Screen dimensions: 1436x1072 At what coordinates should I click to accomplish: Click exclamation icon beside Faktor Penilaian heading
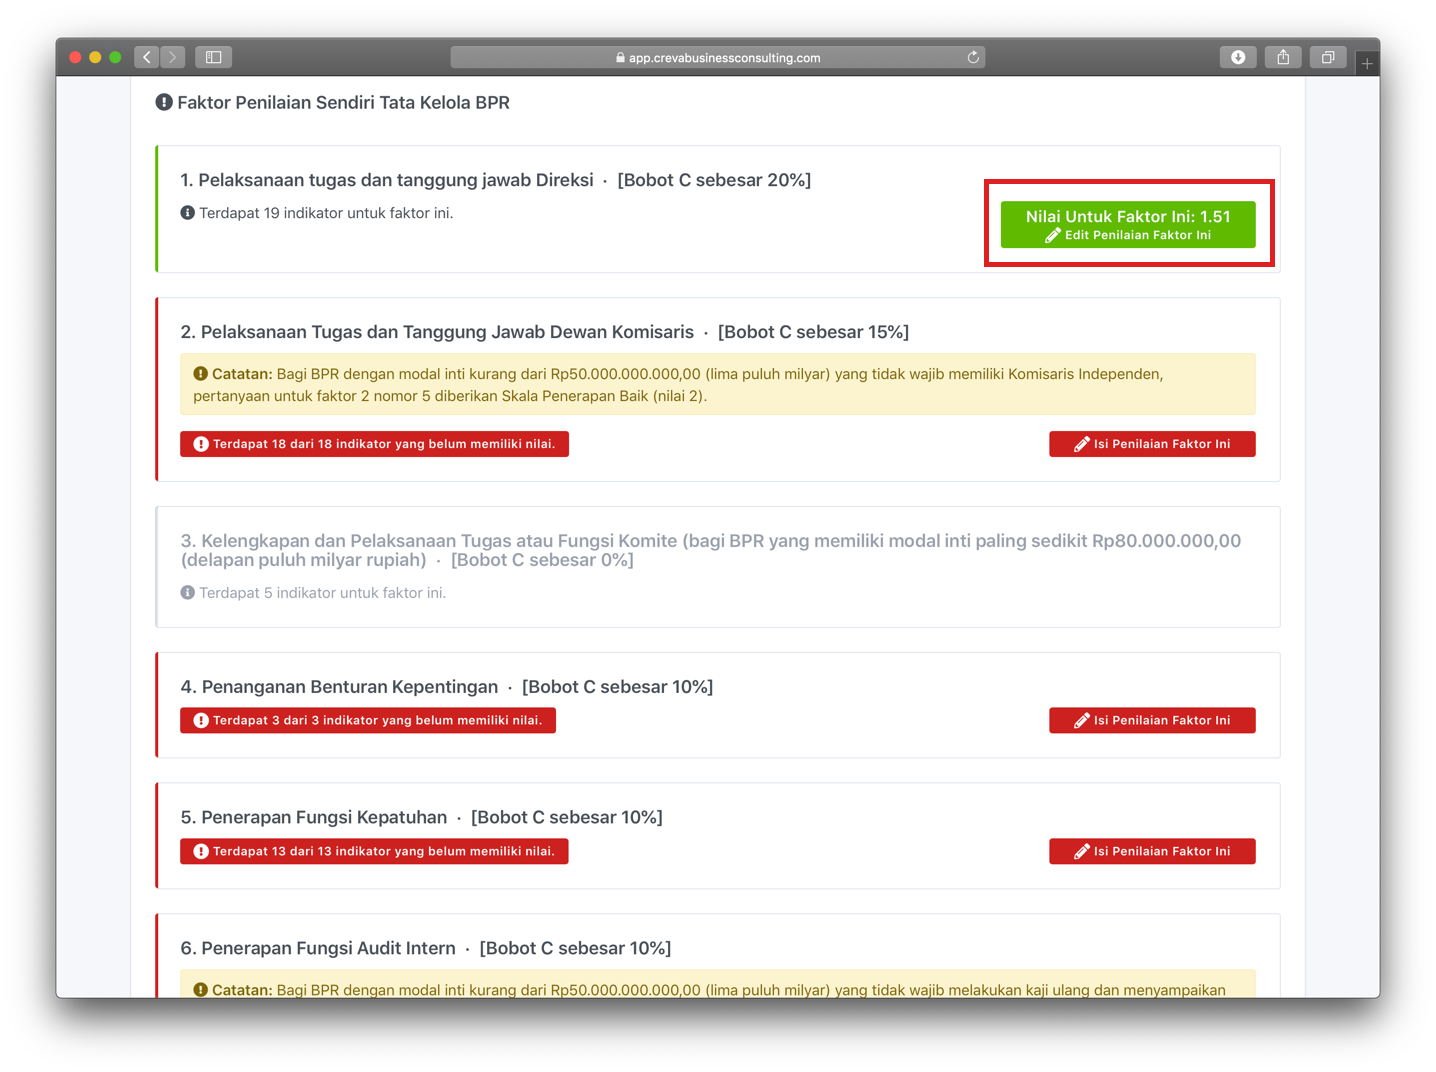(x=164, y=102)
